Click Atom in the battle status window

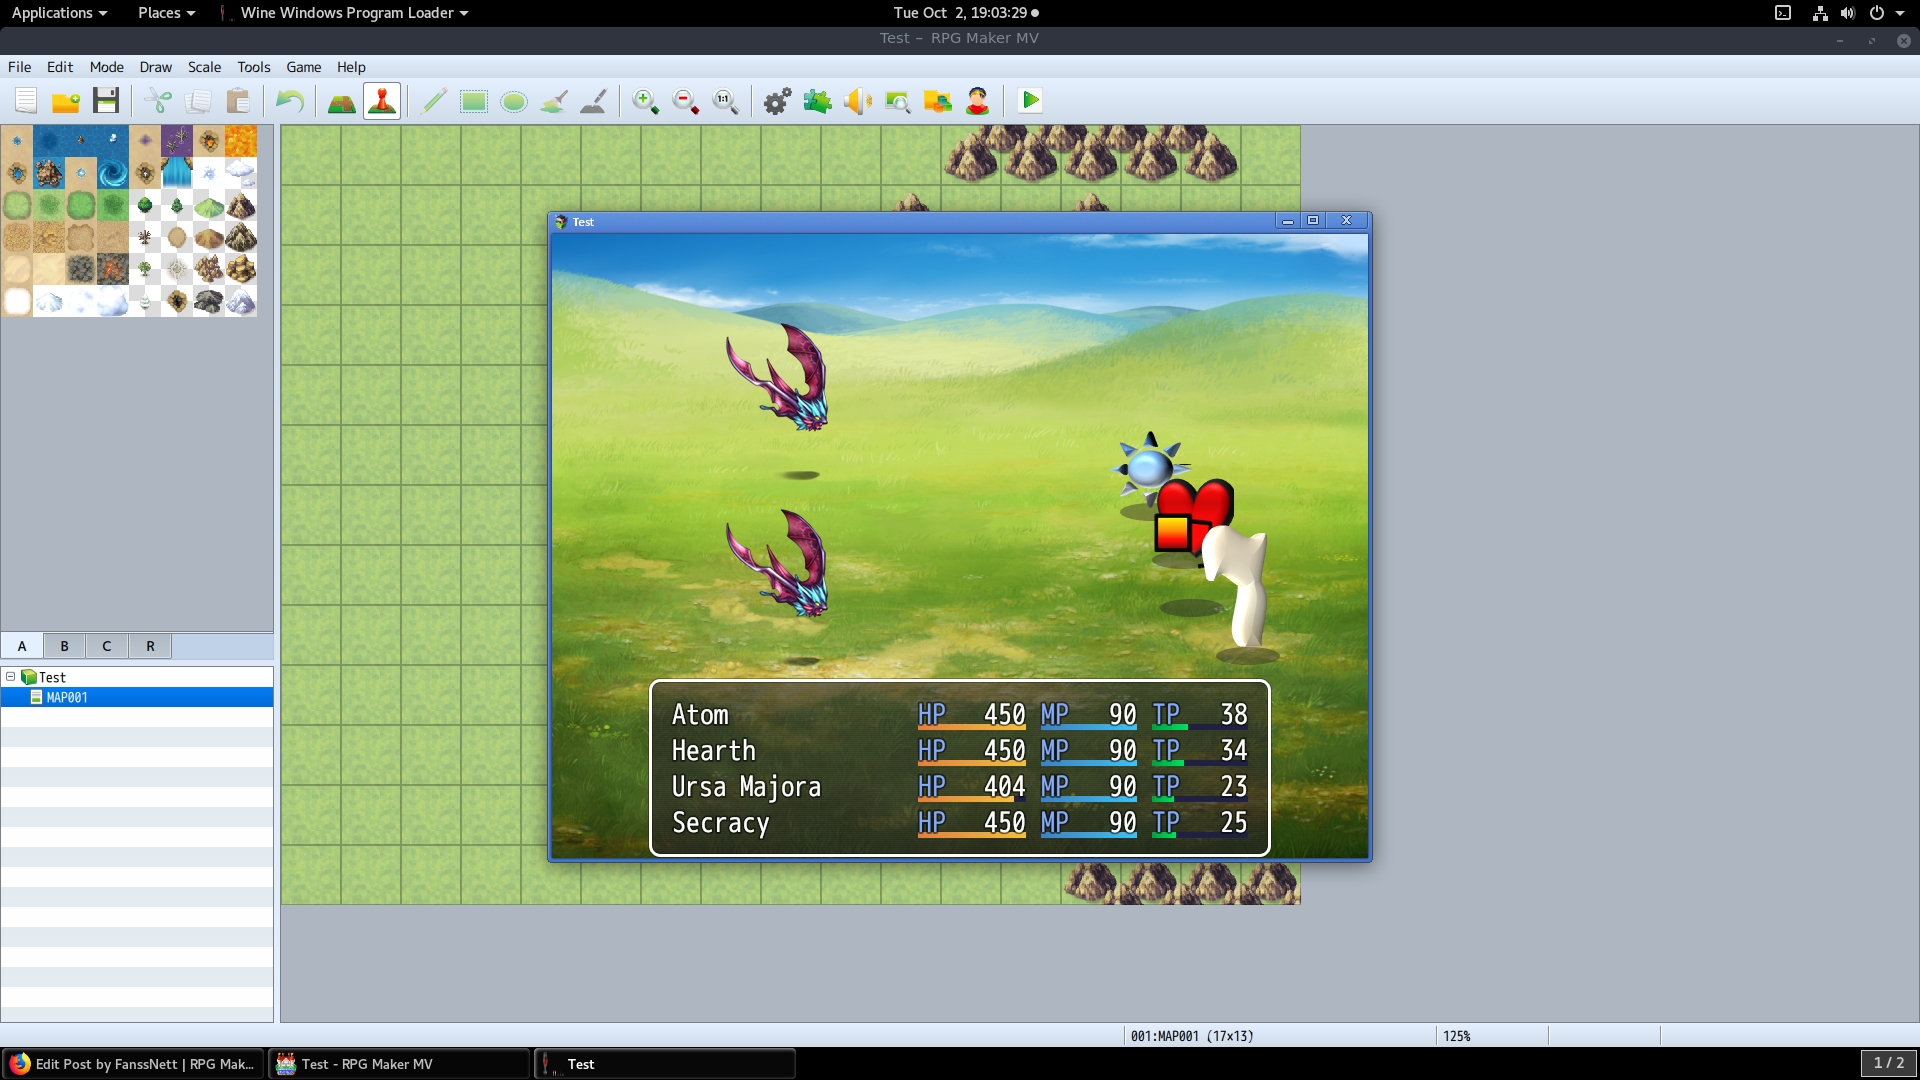[700, 715]
